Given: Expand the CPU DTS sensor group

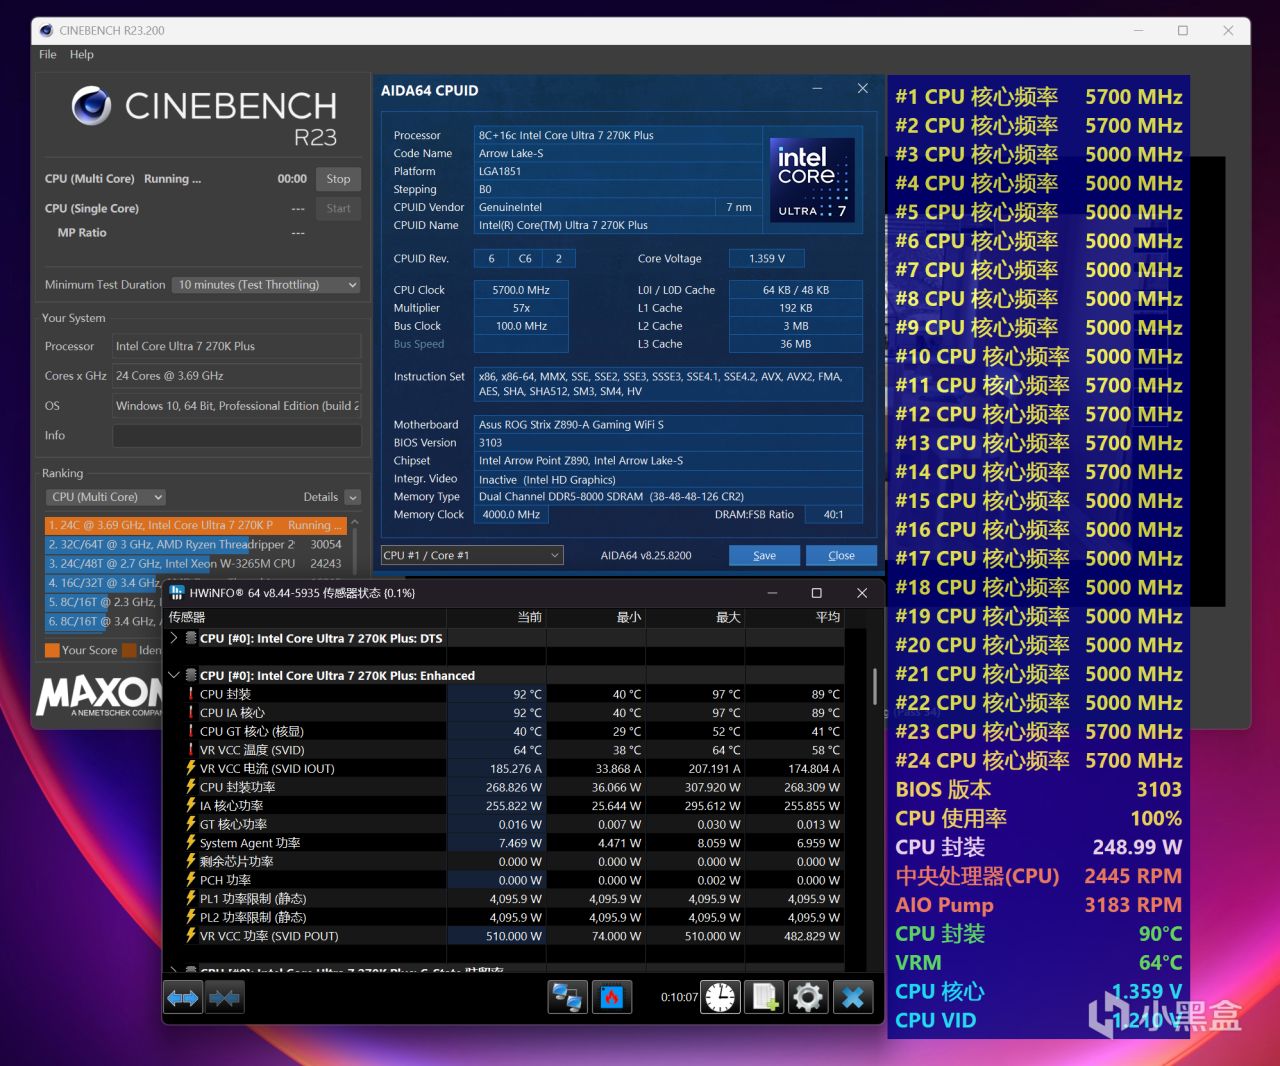Looking at the screenshot, I should pyautogui.click(x=174, y=638).
